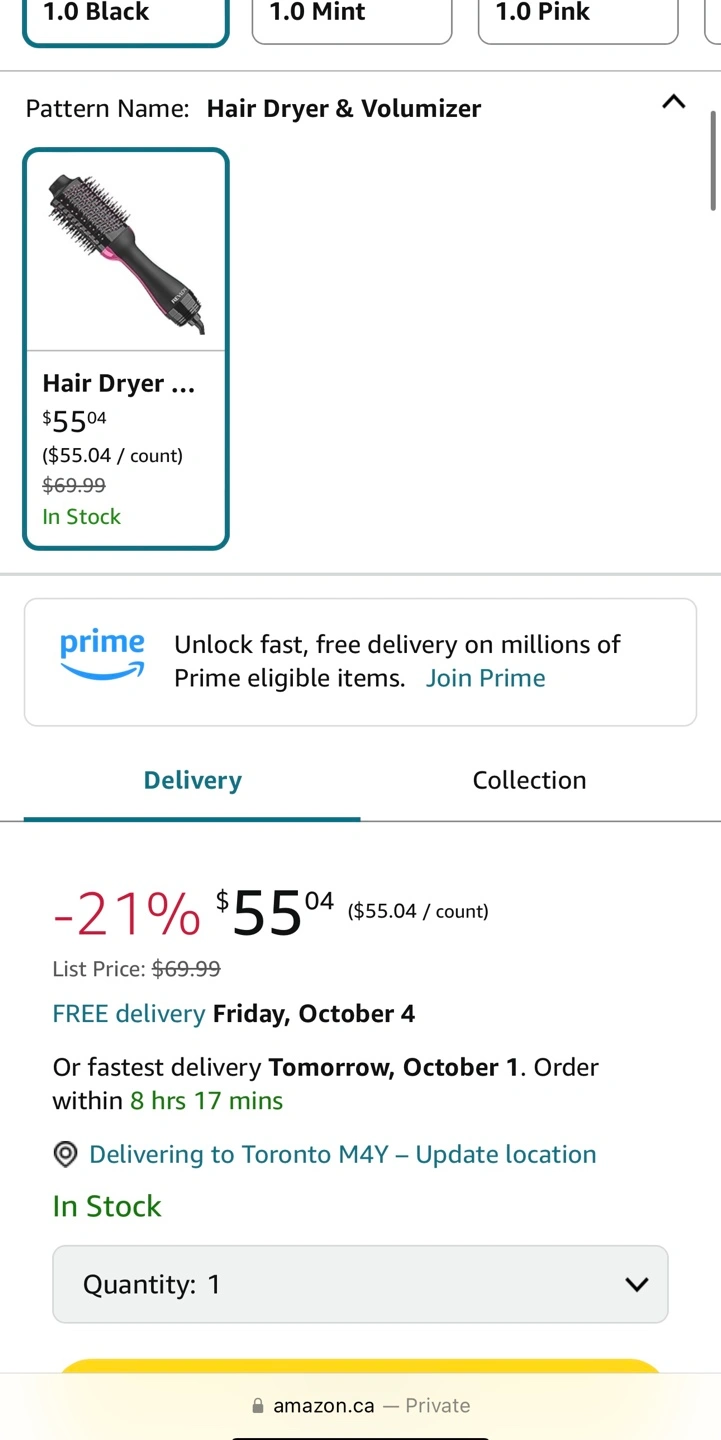The width and height of the screenshot is (721, 1440).
Task: Open the Join Prime link
Action: pyautogui.click(x=485, y=678)
